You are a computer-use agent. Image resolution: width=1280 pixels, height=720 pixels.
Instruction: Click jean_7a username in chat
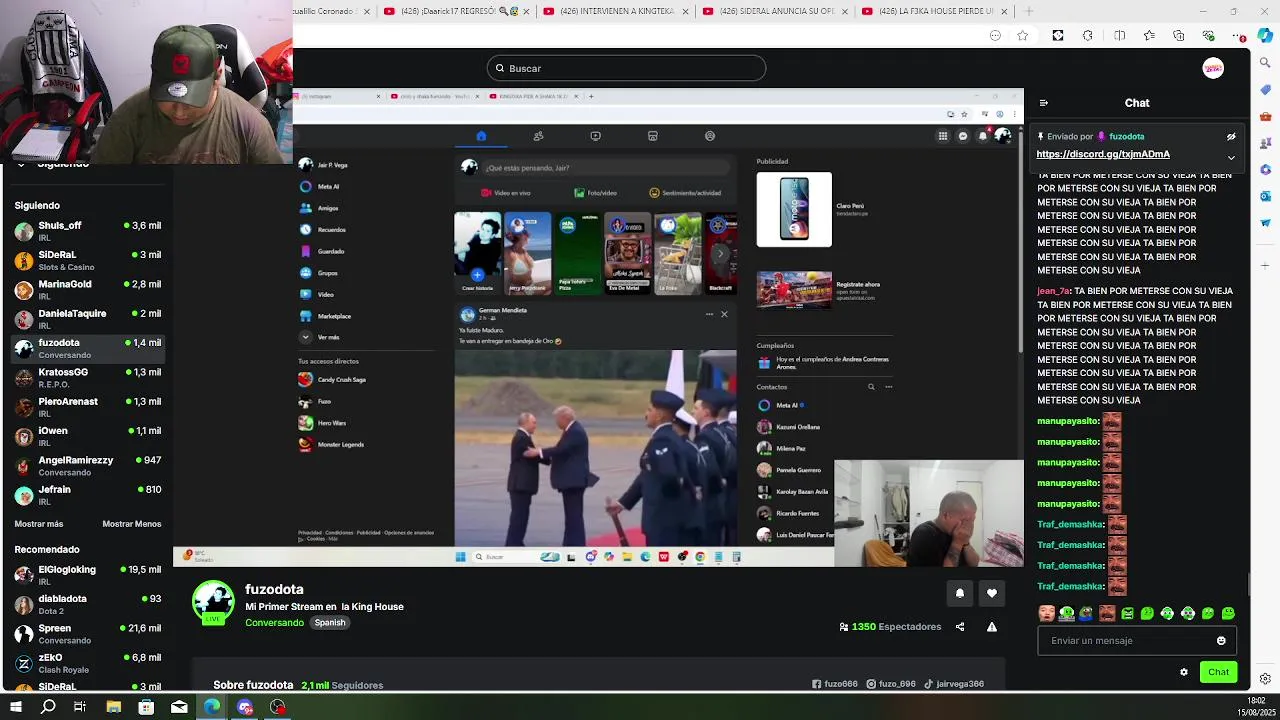(x=1053, y=291)
